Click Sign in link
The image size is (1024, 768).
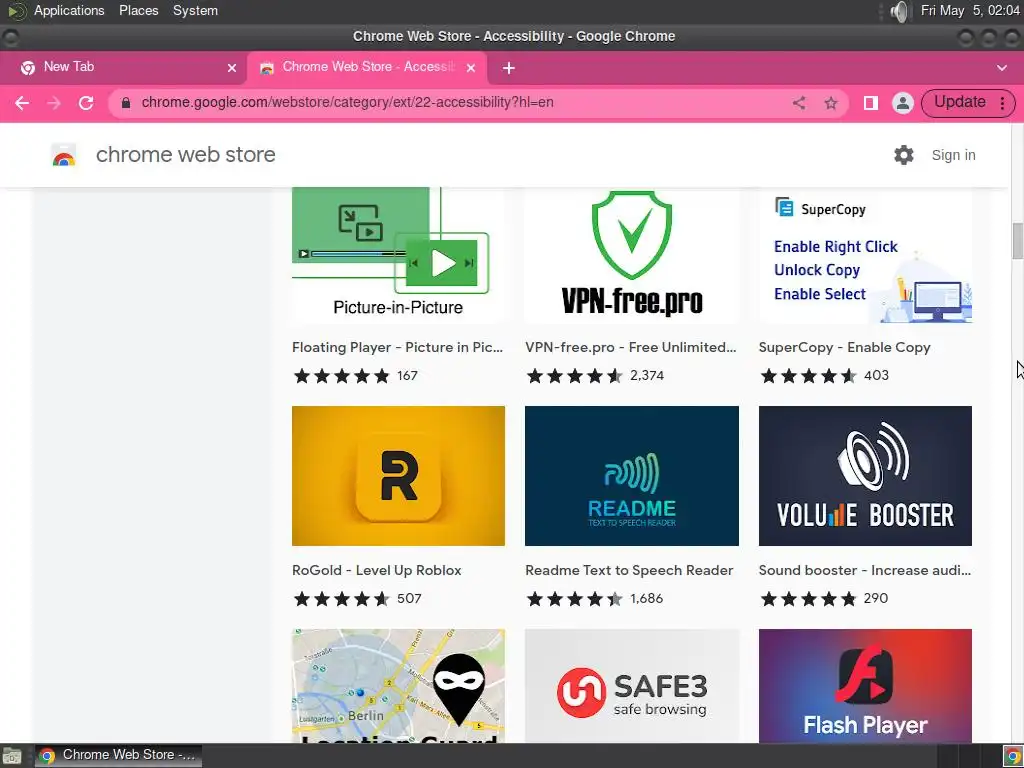pos(953,155)
